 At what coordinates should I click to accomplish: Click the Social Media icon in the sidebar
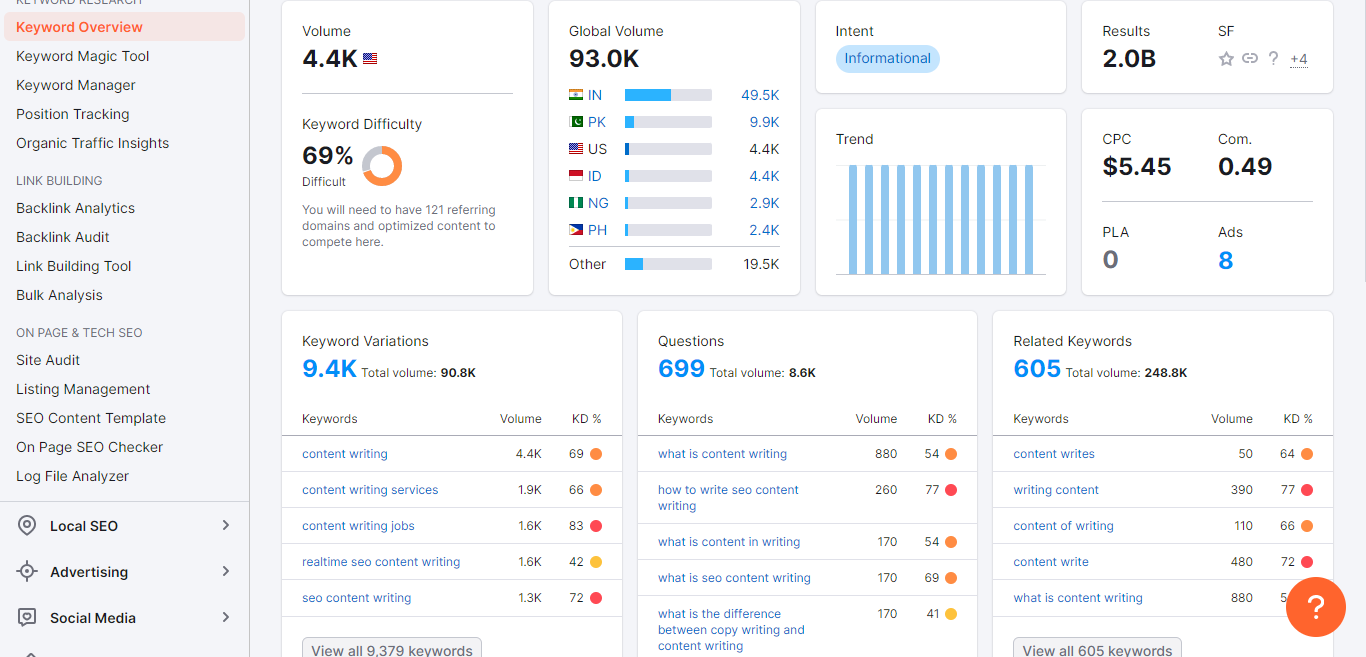tap(26, 617)
